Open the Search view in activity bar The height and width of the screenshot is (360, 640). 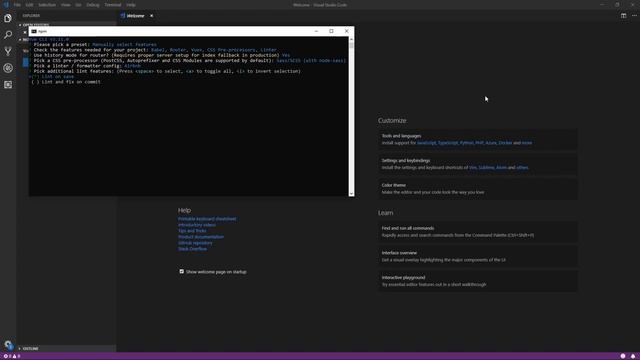pos(8,35)
